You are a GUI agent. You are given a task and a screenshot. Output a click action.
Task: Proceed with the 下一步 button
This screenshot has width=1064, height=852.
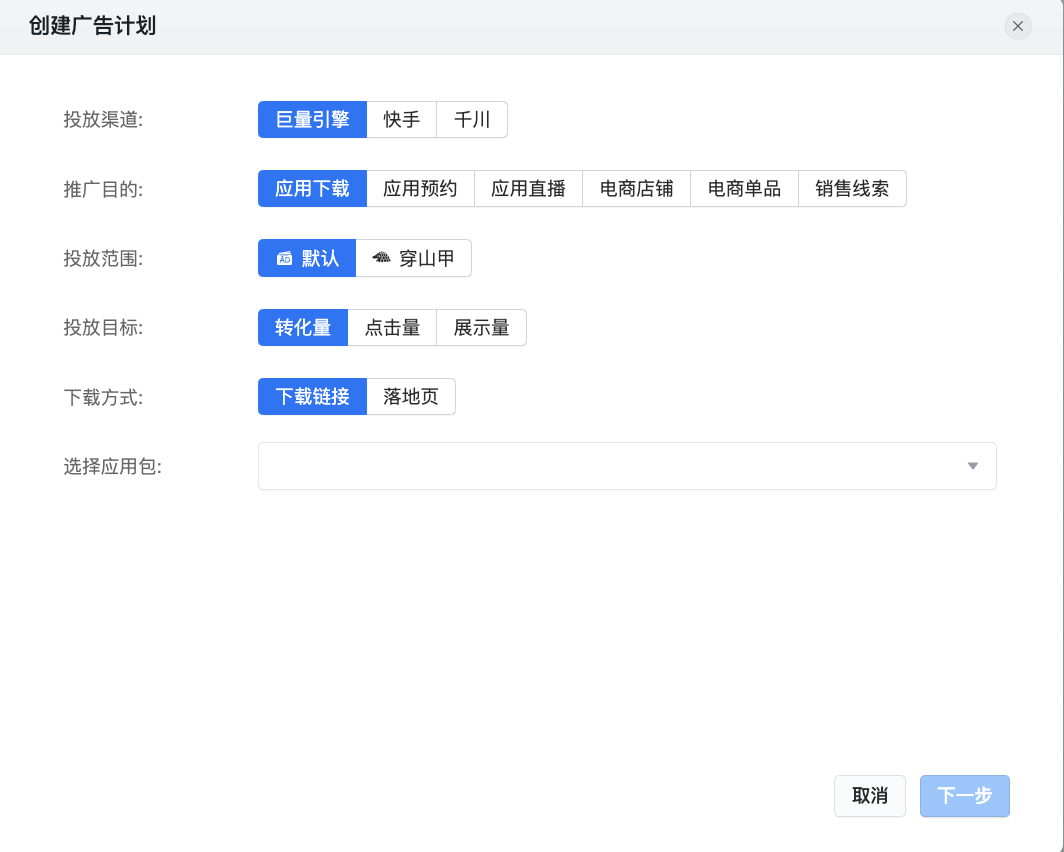click(964, 796)
